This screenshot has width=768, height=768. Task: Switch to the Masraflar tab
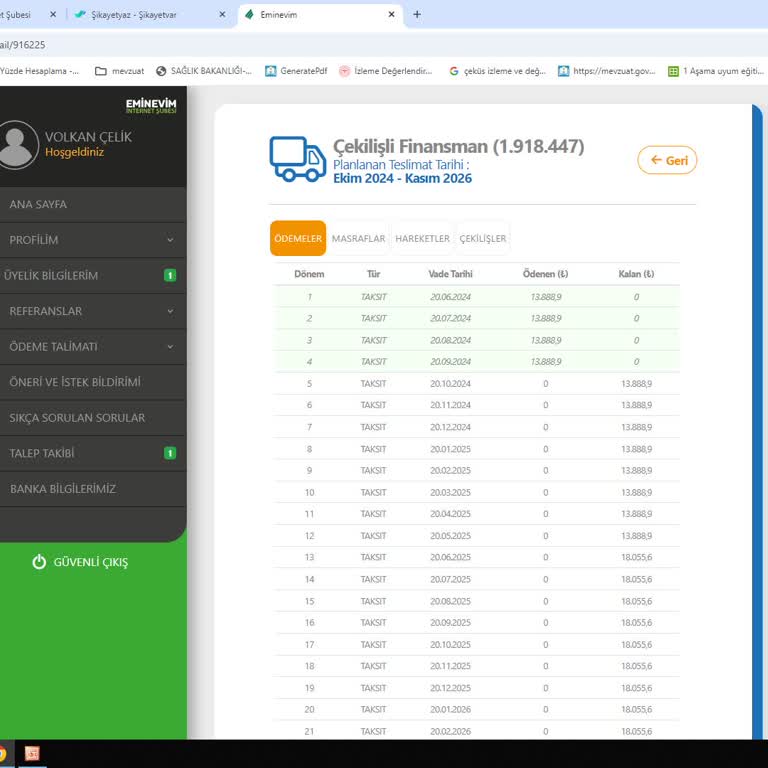coord(358,239)
